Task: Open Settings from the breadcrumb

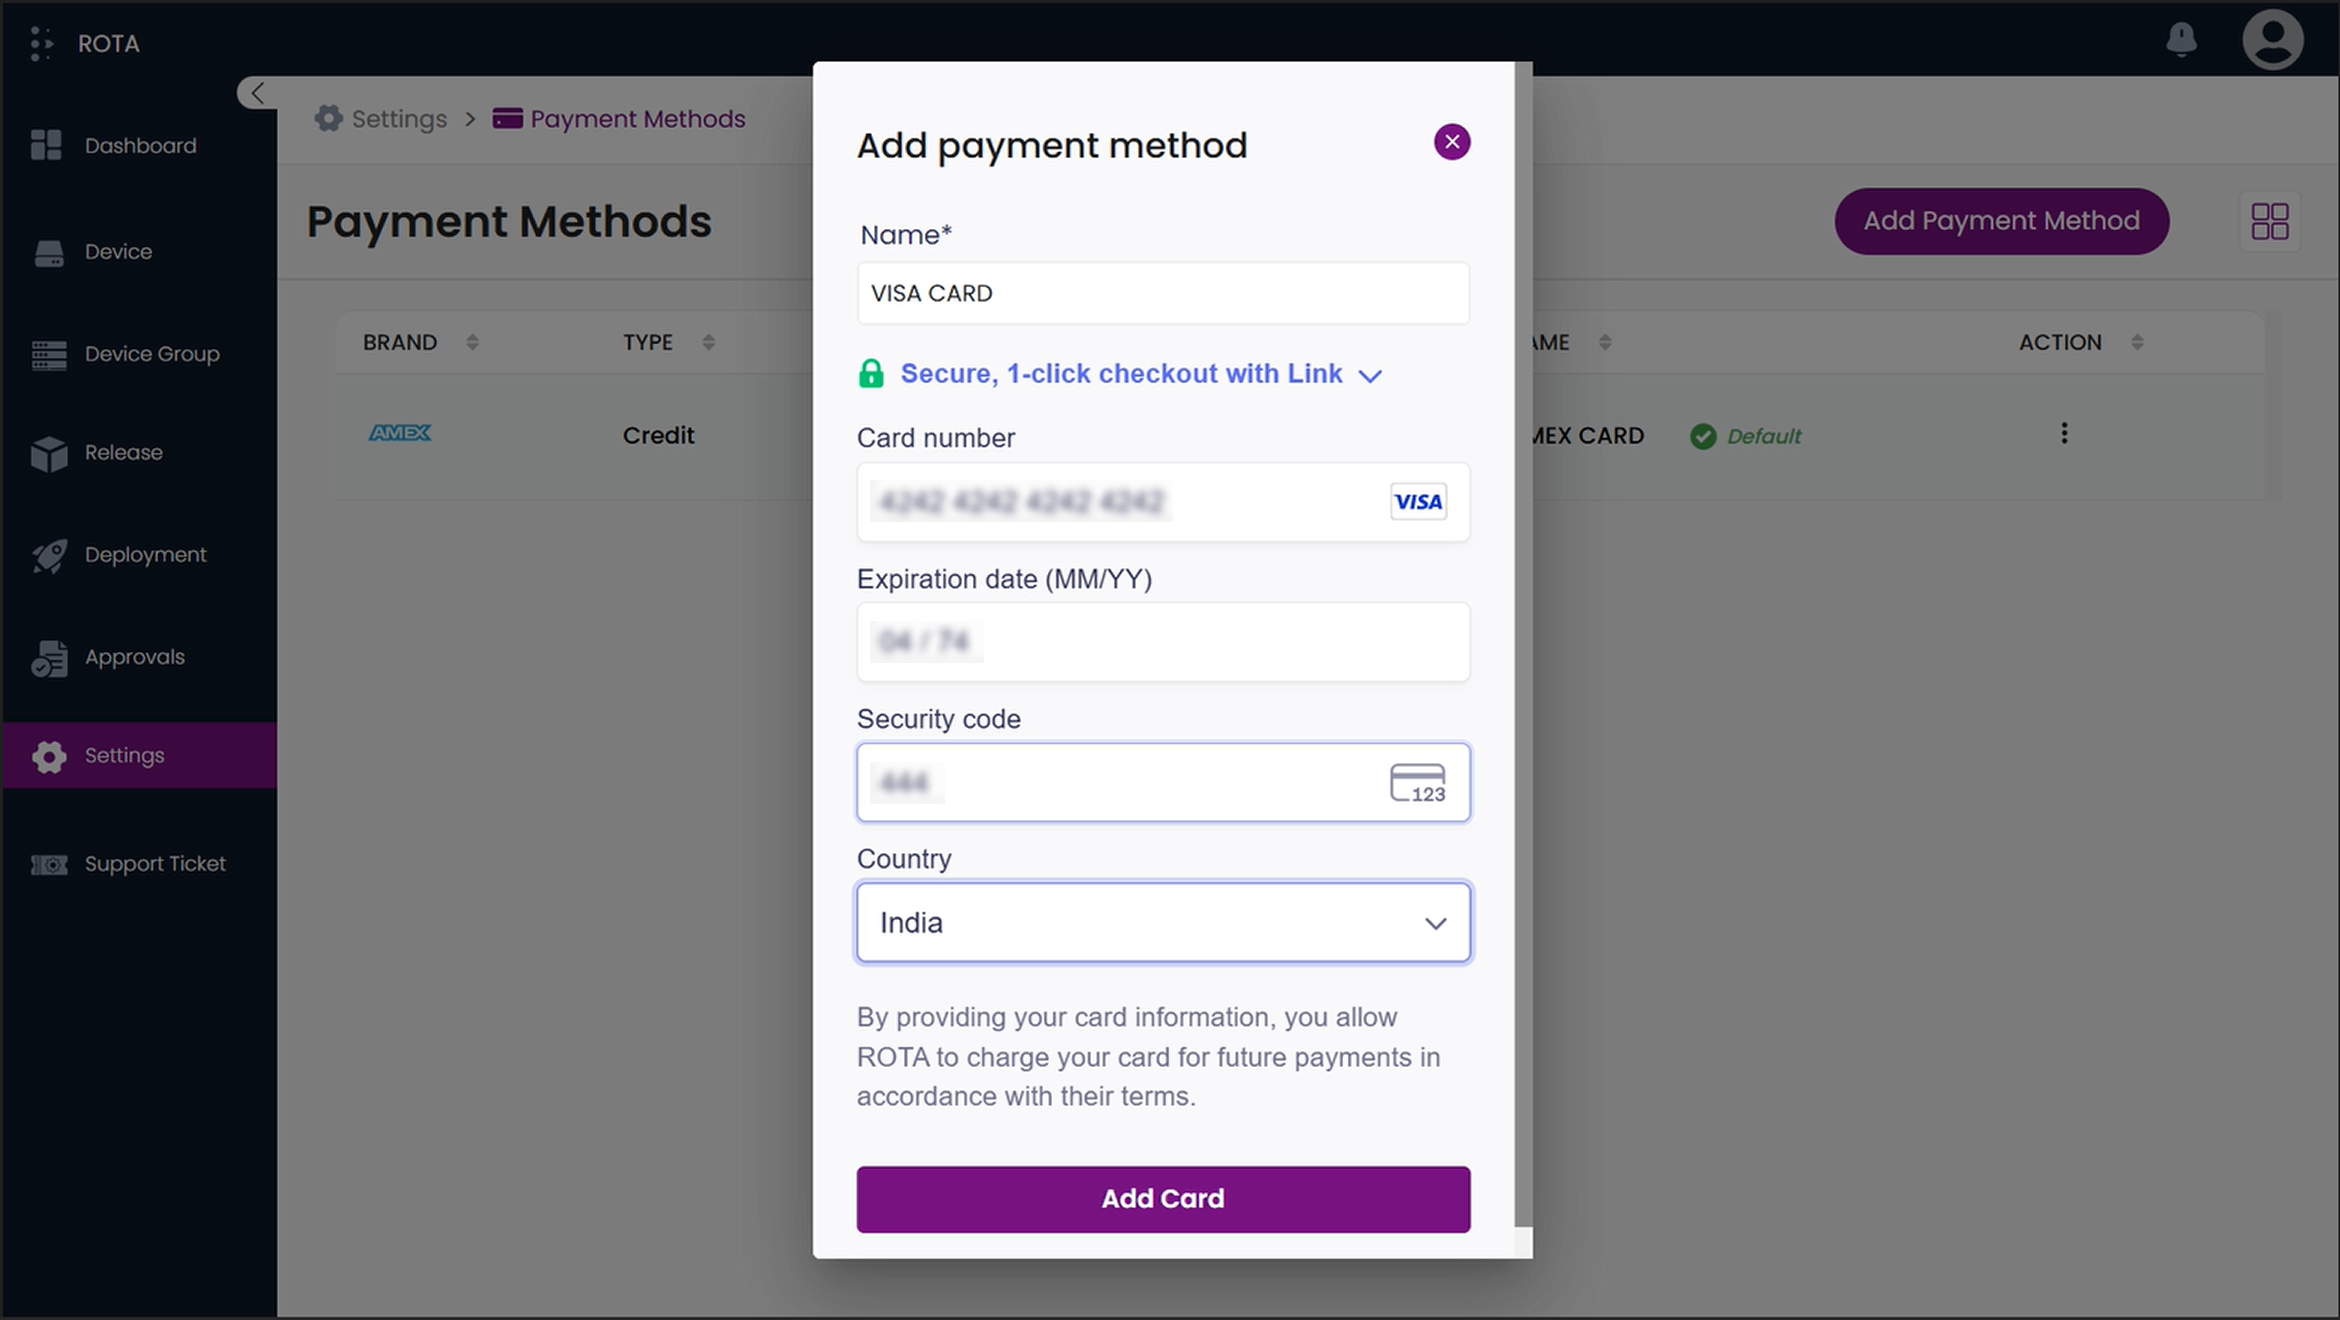Action: pos(397,118)
